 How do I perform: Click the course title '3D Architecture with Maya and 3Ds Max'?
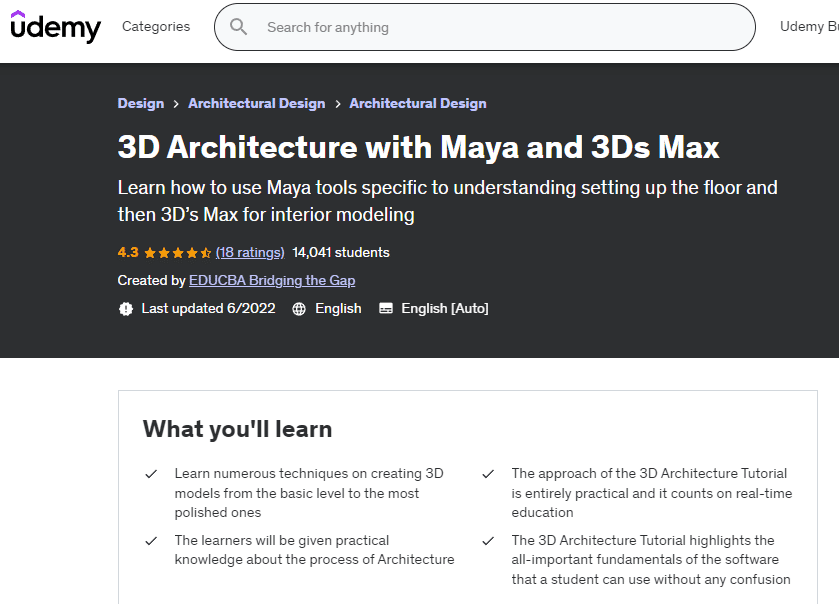click(418, 147)
